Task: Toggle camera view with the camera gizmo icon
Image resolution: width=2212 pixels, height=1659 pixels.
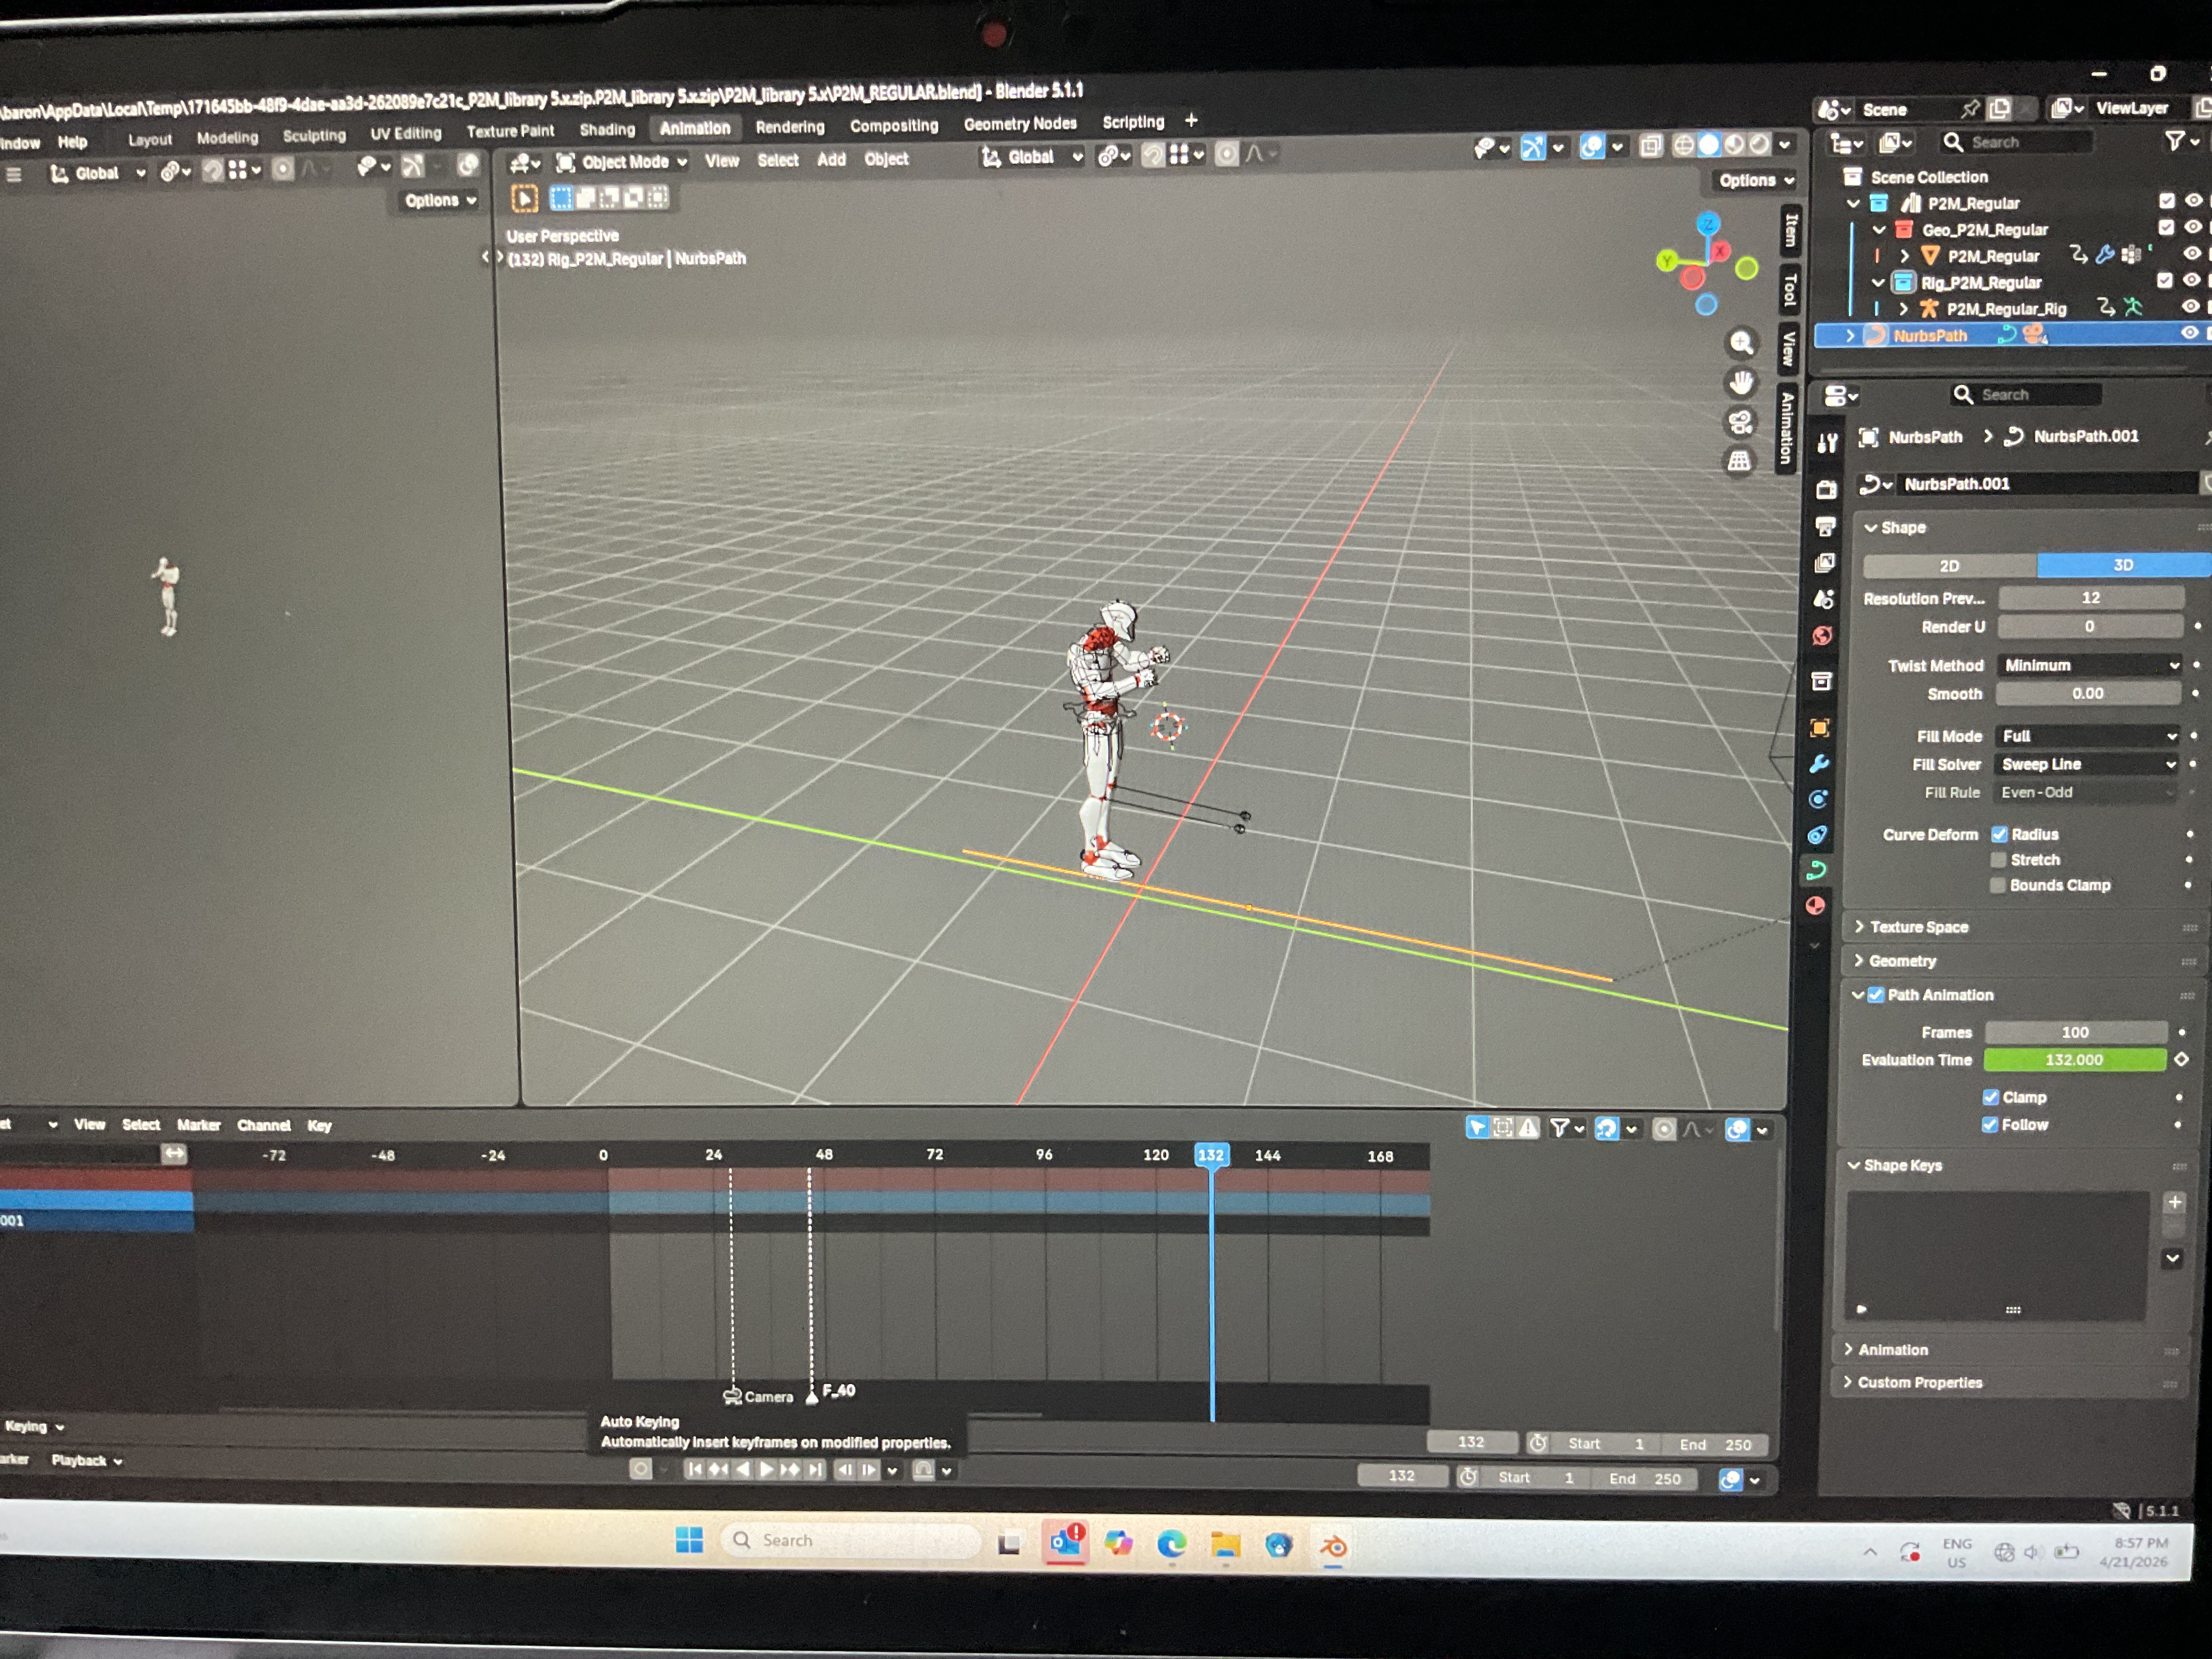Action: coord(1740,422)
